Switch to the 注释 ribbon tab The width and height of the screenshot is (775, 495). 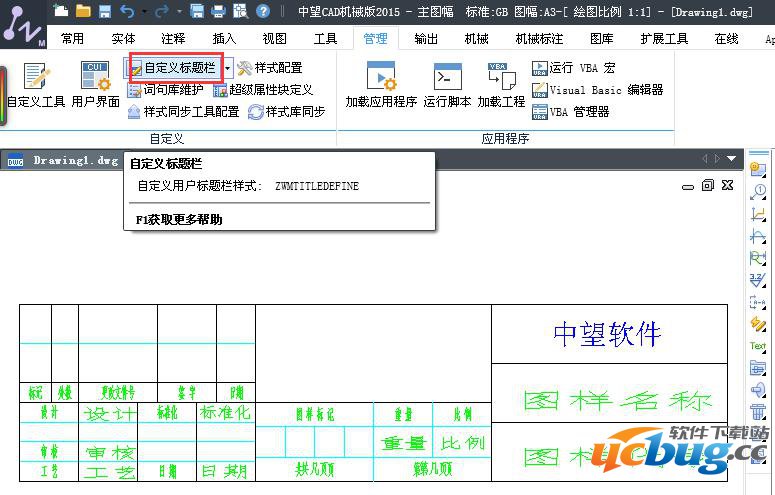173,38
